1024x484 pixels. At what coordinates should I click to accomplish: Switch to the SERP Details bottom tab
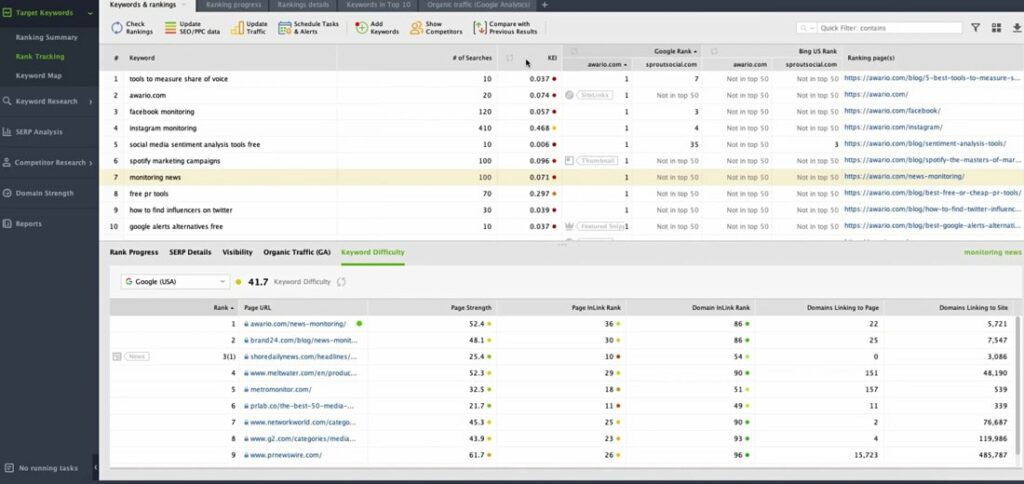[x=190, y=252]
